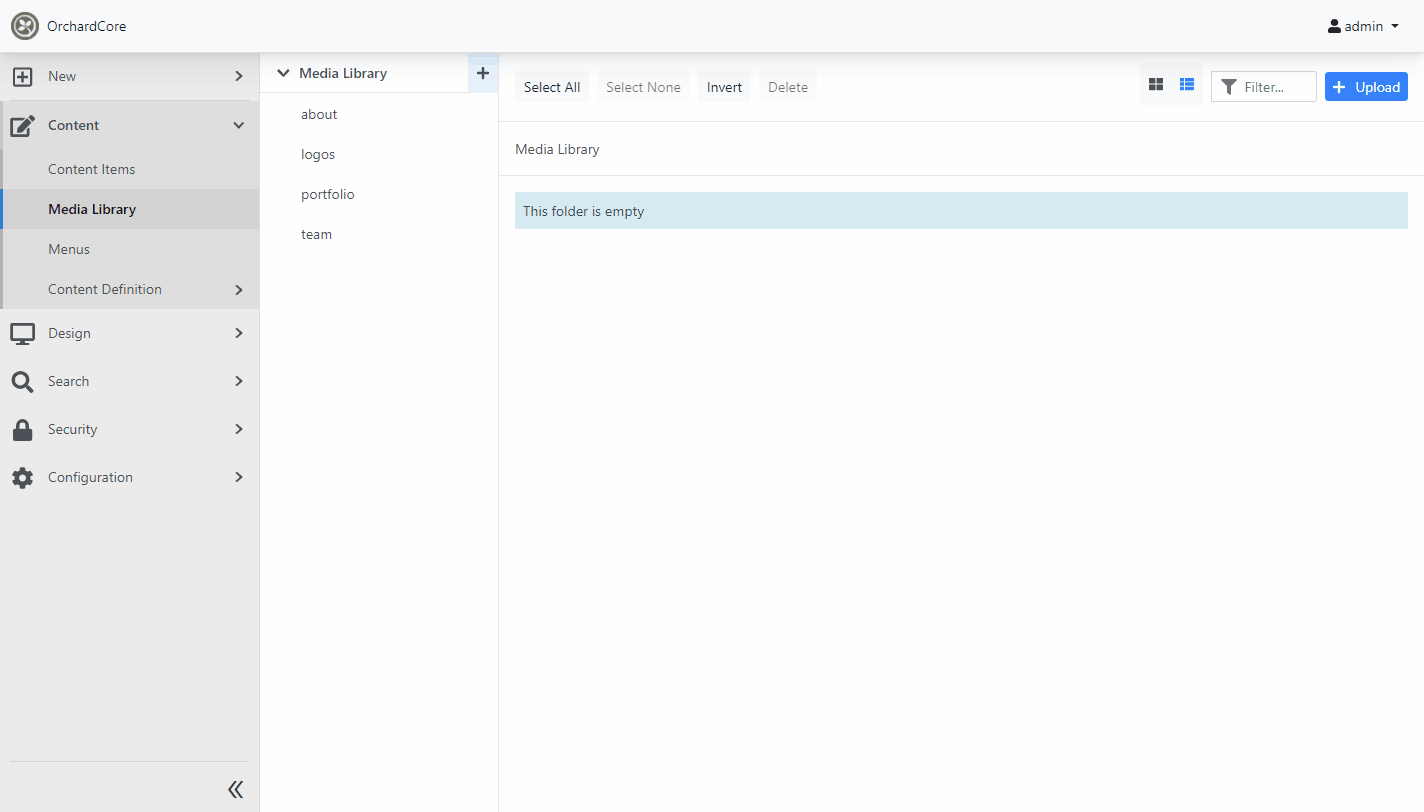
Task: Open the admin user dropdown
Action: click(x=1363, y=26)
